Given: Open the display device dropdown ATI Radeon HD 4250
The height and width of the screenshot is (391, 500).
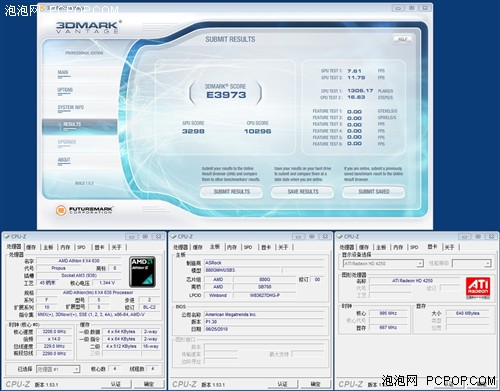Looking at the screenshot, I should click(383, 263).
